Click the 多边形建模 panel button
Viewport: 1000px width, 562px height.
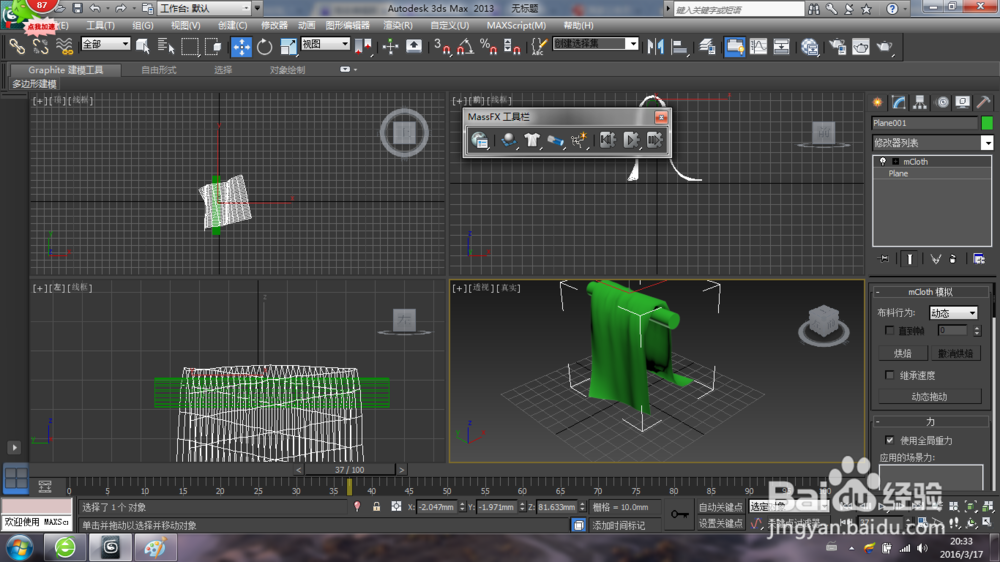coord(34,84)
